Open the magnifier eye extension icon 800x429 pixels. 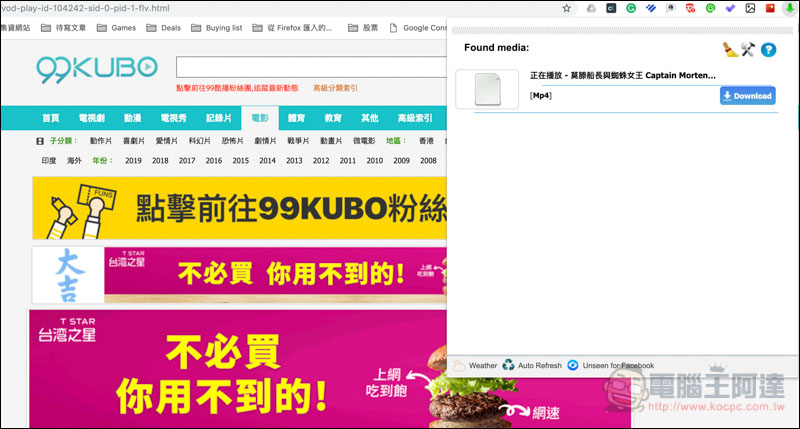pos(670,8)
